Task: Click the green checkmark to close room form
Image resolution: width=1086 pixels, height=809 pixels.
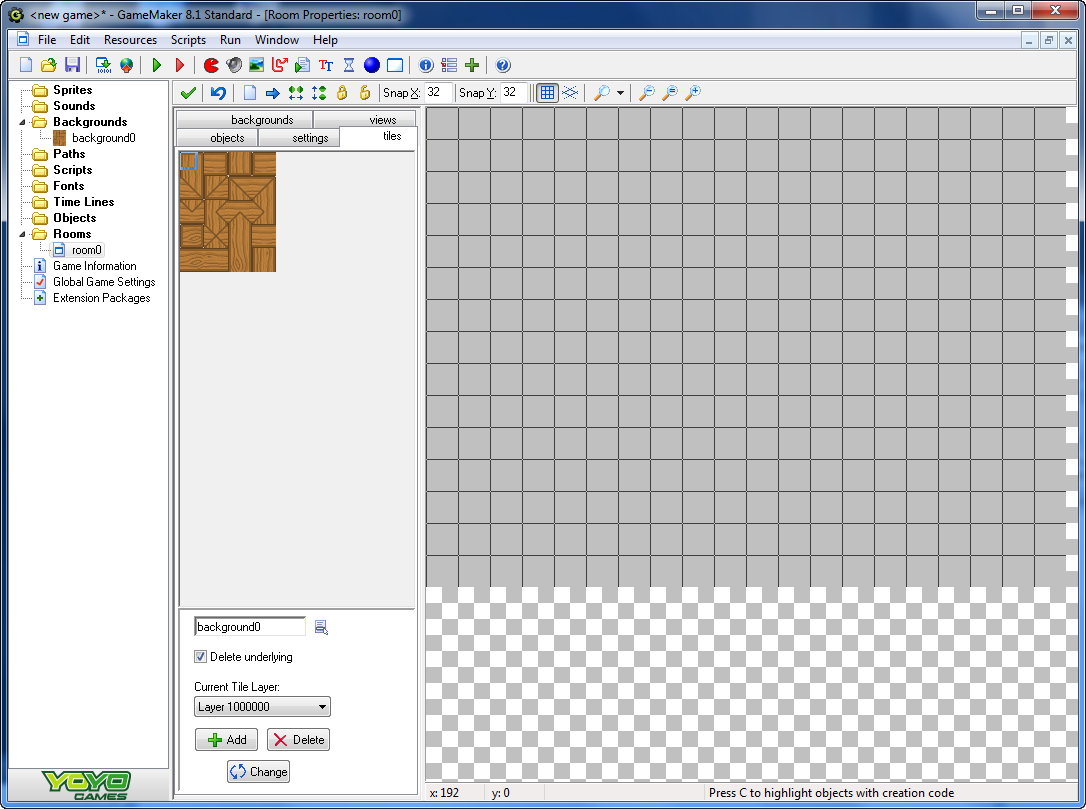Action: [188, 93]
